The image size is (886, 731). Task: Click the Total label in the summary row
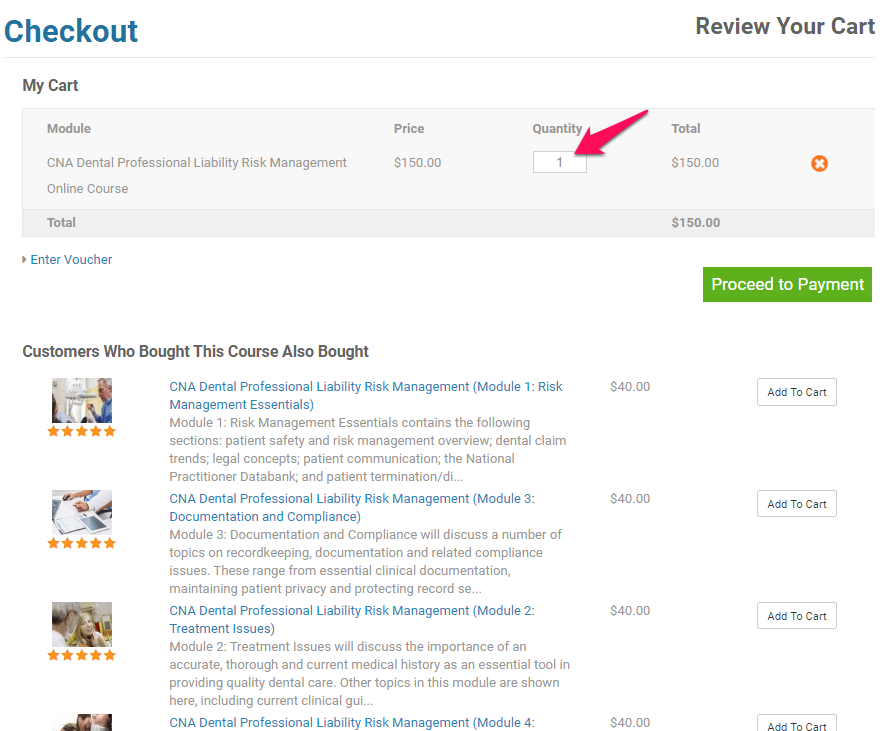[61, 223]
